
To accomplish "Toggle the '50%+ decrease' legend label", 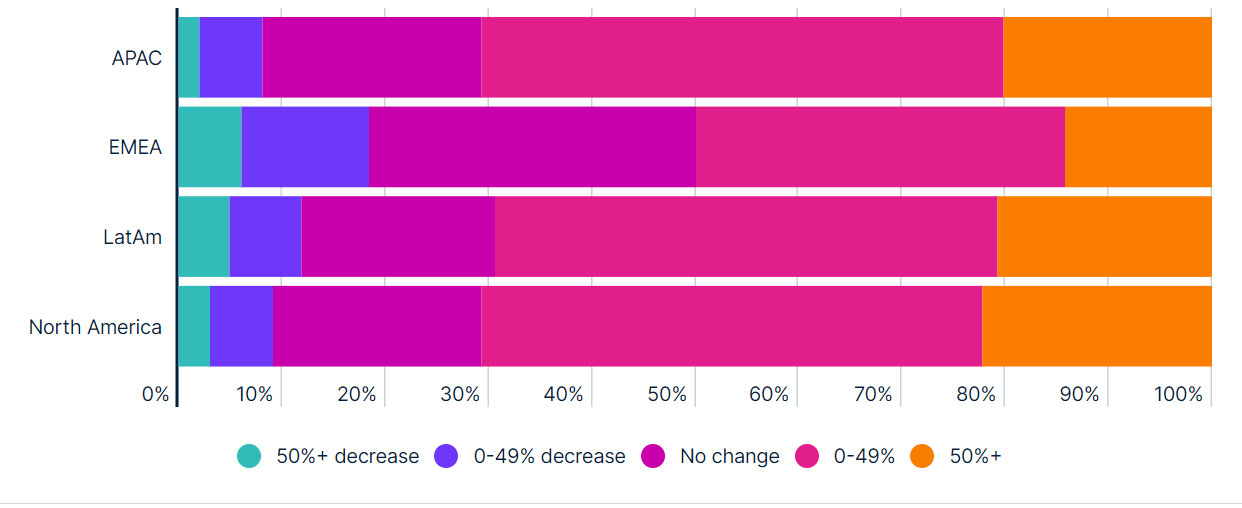I will 347,456.
